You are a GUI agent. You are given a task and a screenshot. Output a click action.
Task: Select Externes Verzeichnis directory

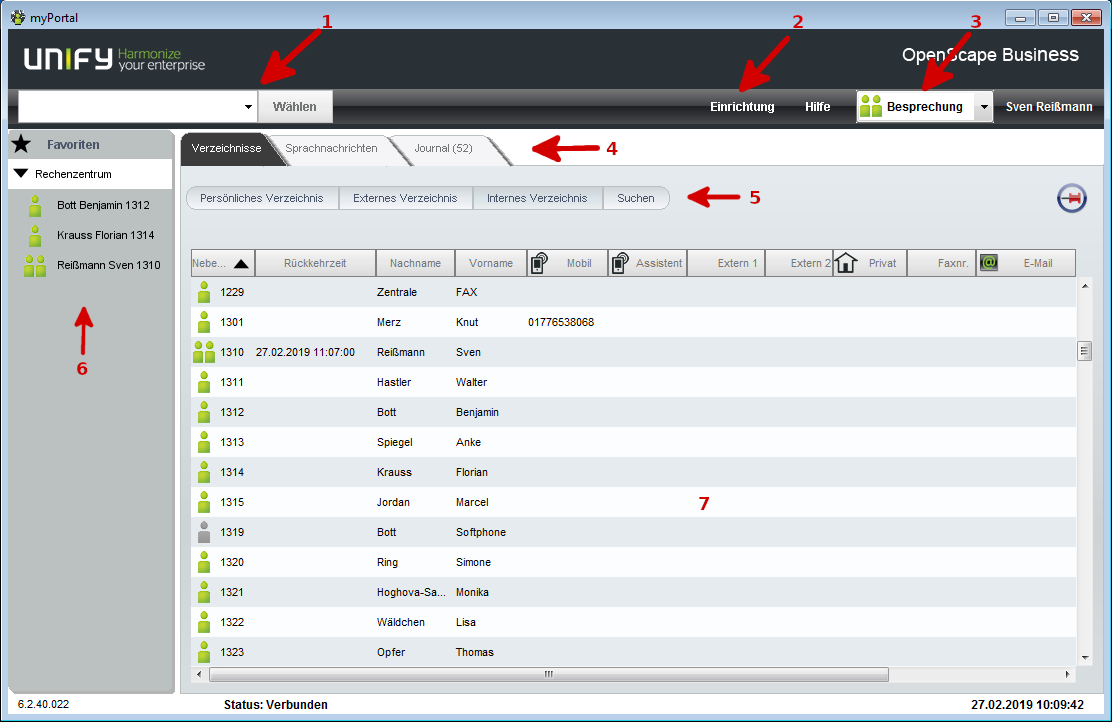(x=405, y=198)
